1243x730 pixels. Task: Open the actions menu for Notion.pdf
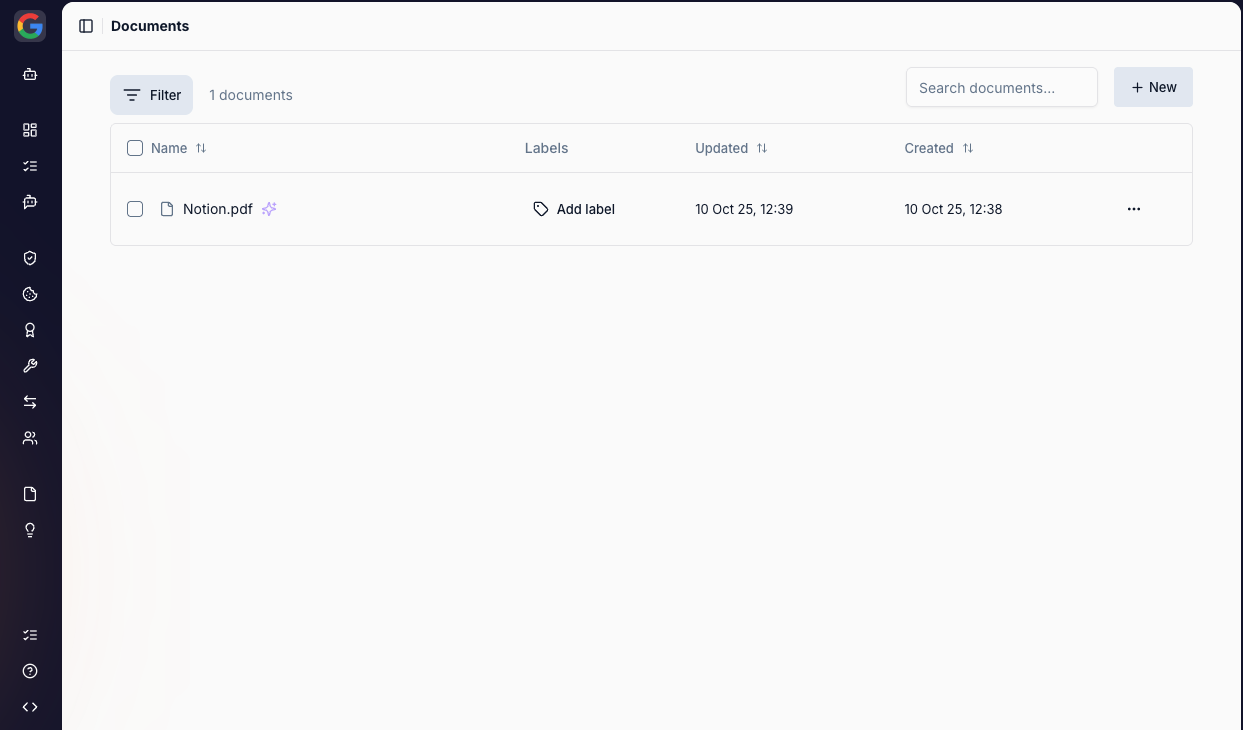(1134, 209)
